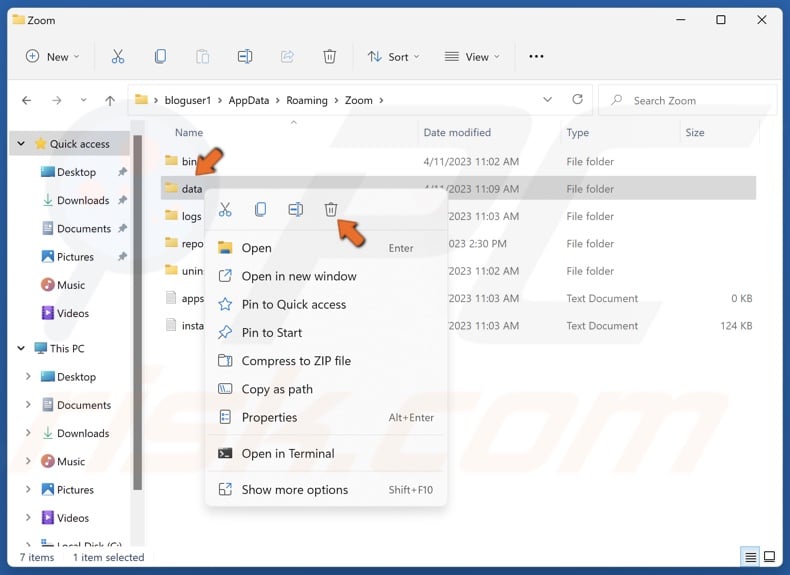Choose Compress to ZIP file
The height and width of the screenshot is (575, 790).
pyautogui.click(x=326, y=361)
